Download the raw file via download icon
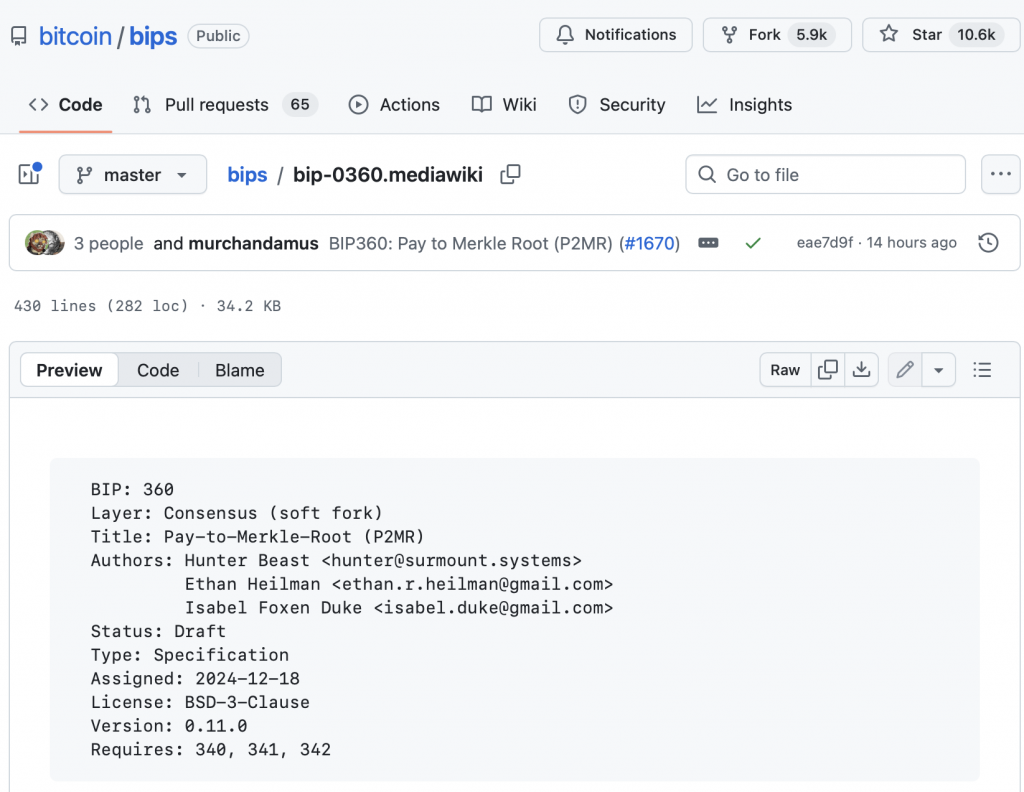 (861, 370)
